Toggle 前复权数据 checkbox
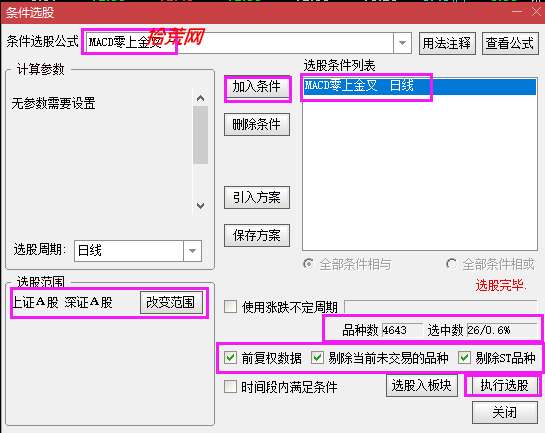545x433 pixels. (x=230, y=358)
